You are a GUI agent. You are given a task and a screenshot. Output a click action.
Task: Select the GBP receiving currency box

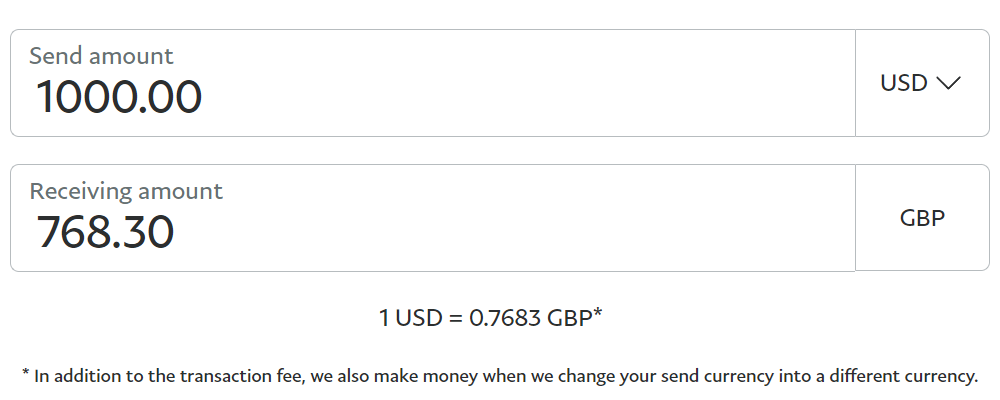[922, 218]
